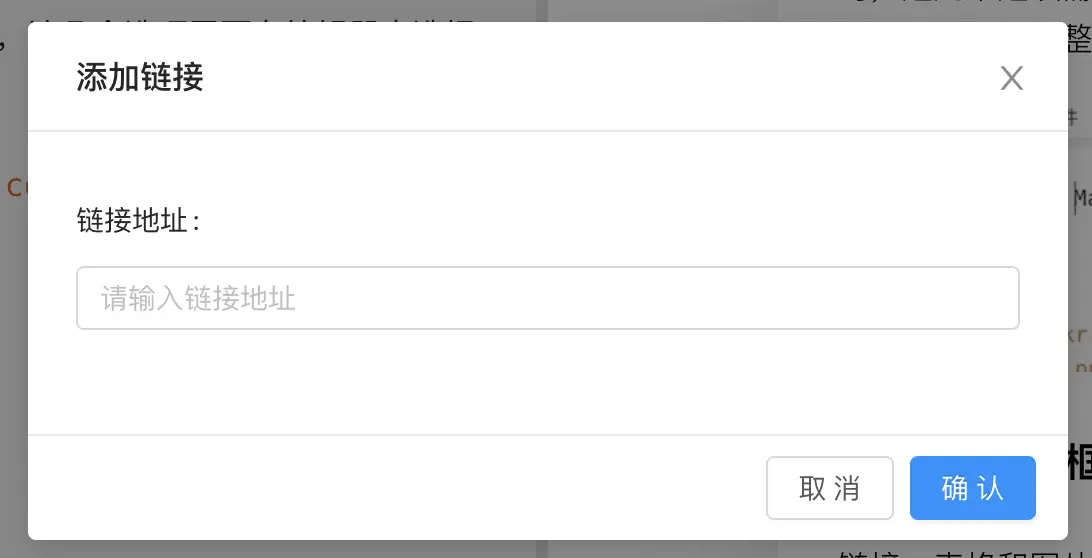Confirm the link with 确认 button
Screen dimensions: 1092x558
972,488
